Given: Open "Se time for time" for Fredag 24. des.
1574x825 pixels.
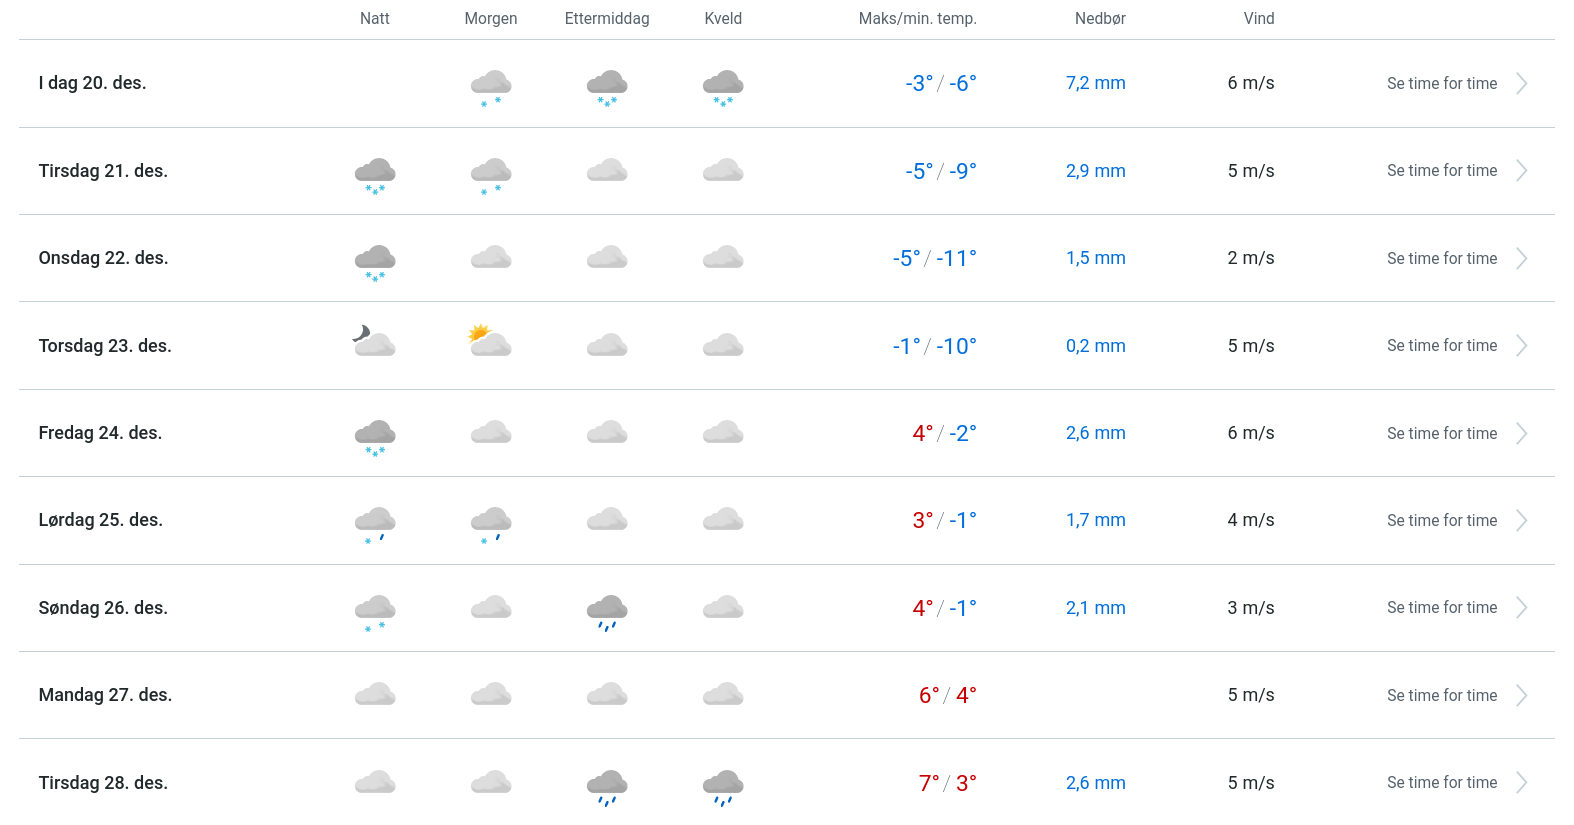Looking at the screenshot, I should click(1442, 434).
